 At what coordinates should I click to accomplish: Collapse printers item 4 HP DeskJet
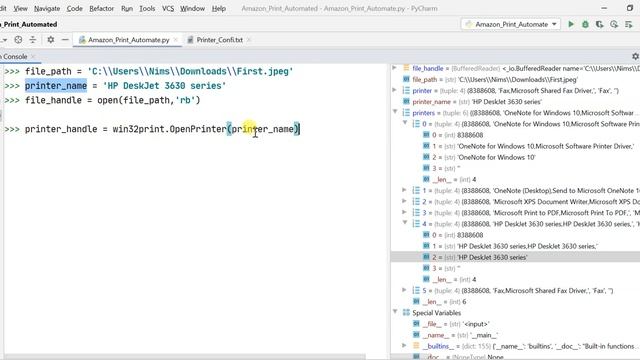(x=405, y=223)
